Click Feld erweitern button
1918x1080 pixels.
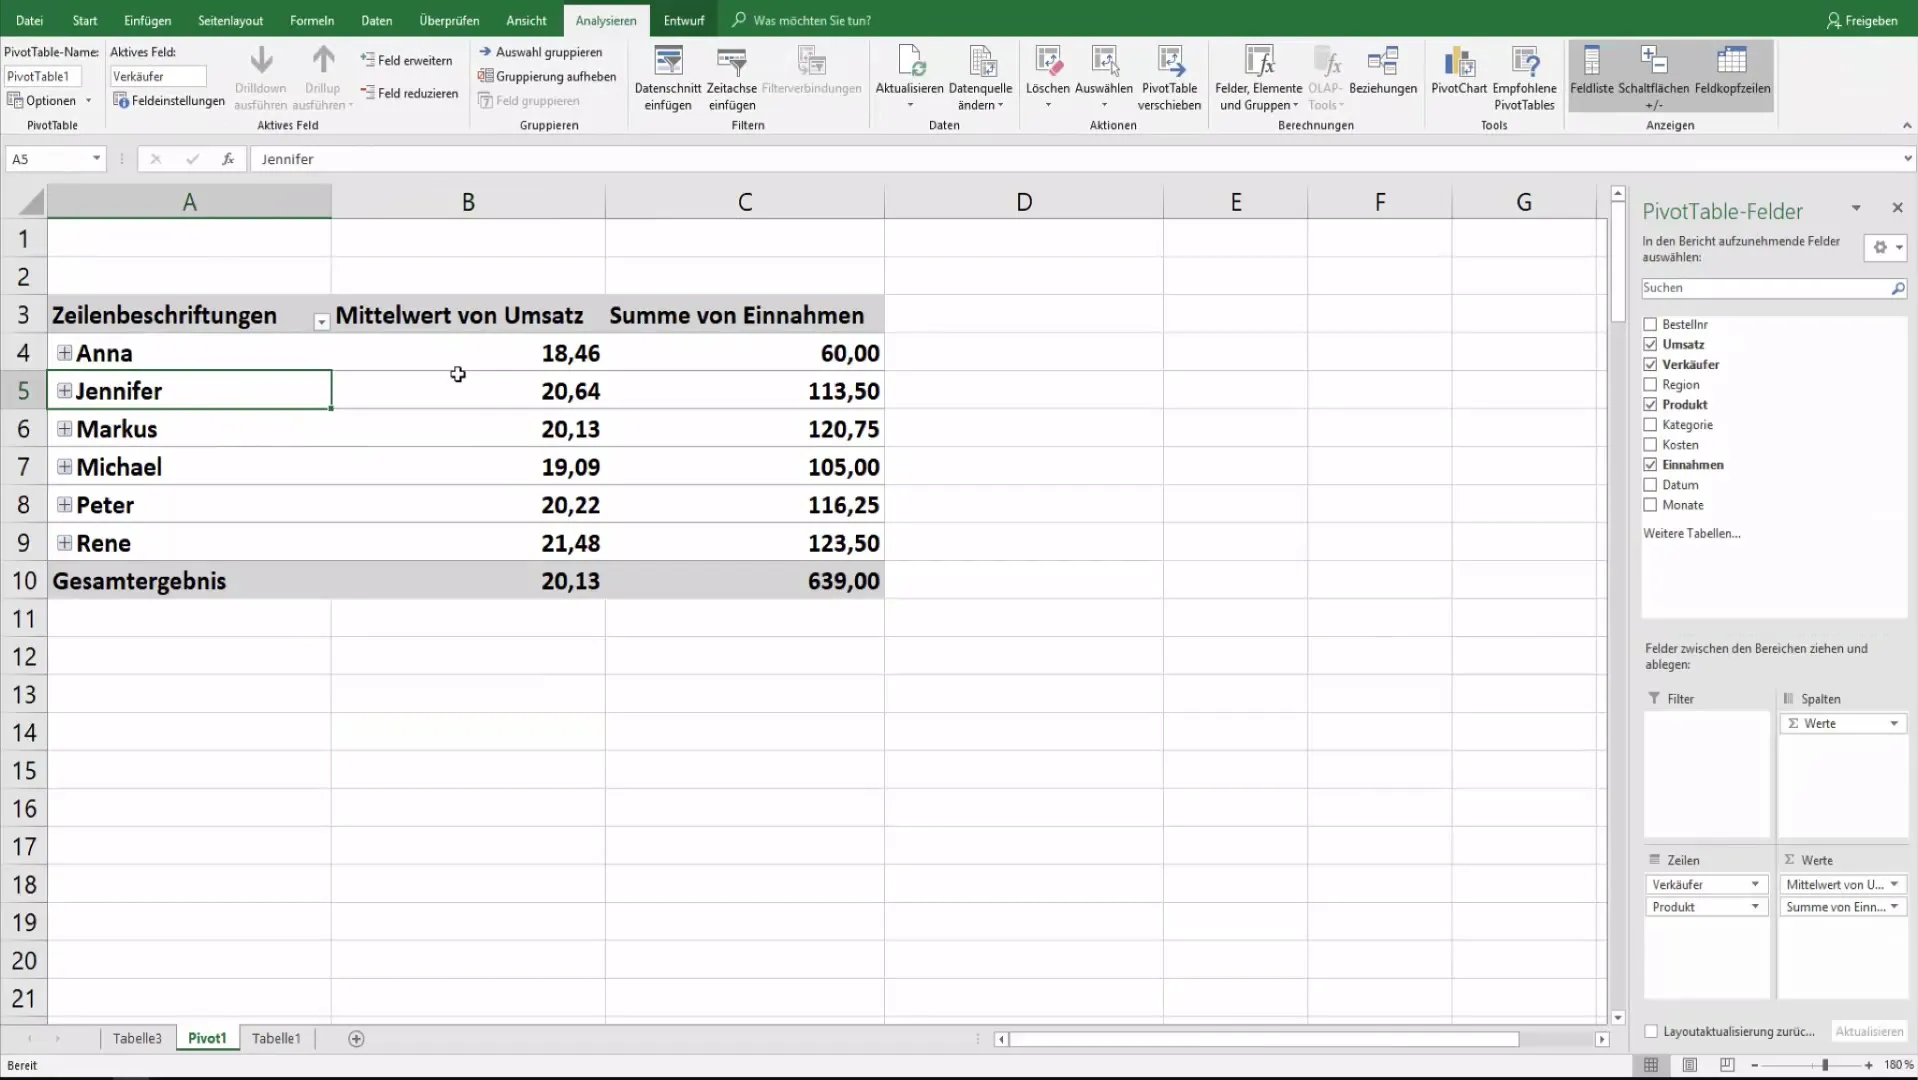click(x=406, y=60)
